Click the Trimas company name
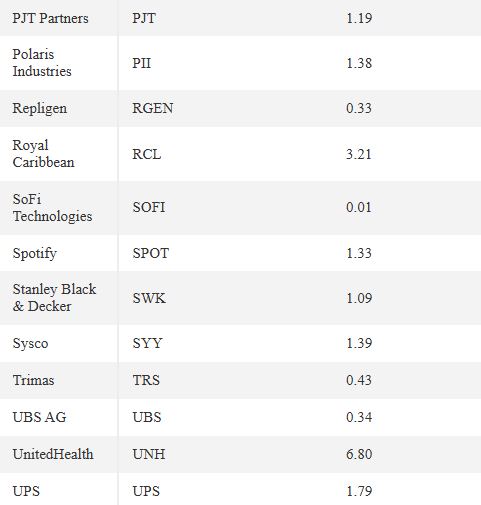Image resolution: width=481 pixels, height=505 pixels. [x=33, y=380]
